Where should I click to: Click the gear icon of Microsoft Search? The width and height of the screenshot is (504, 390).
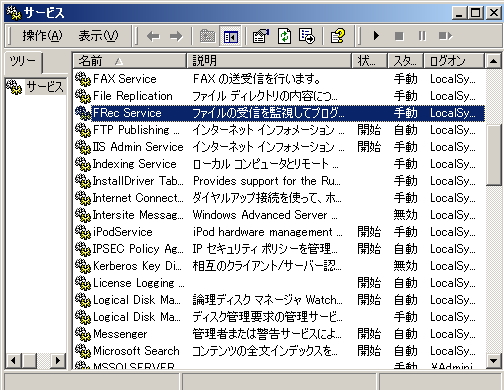pyautogui.click(x=83, y=351)
